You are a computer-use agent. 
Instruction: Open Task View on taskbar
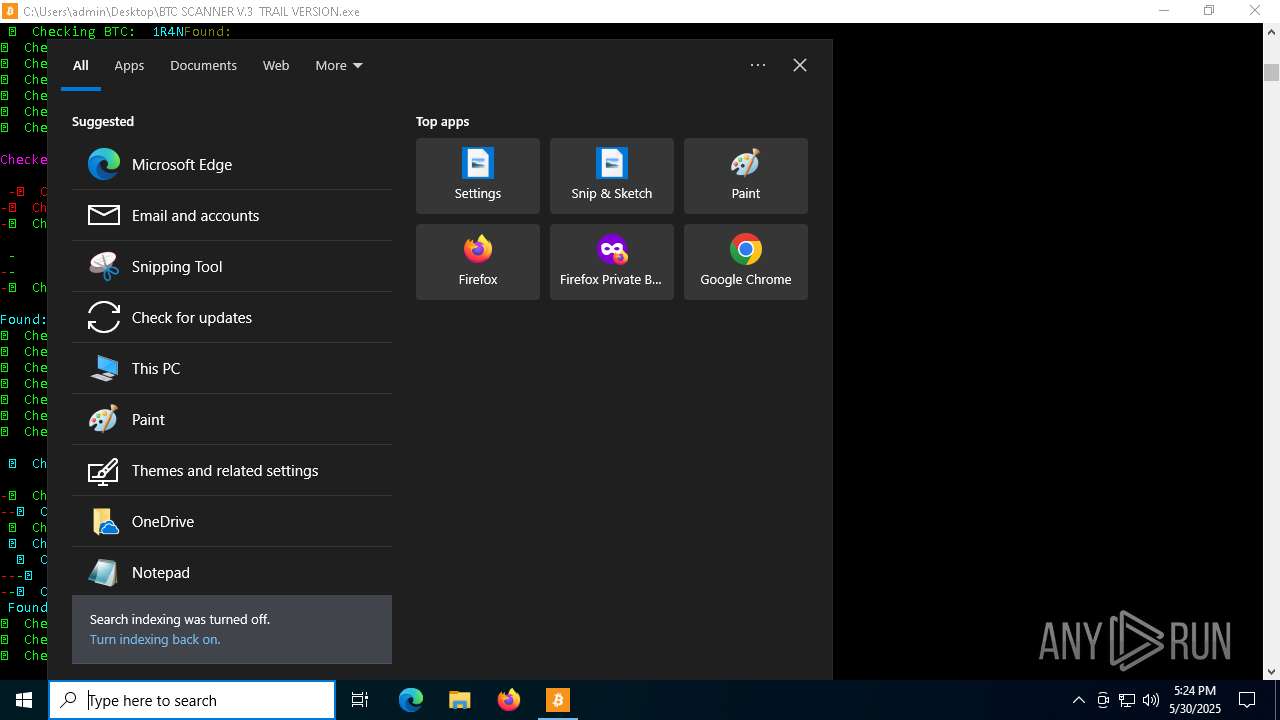pos(360,700)
